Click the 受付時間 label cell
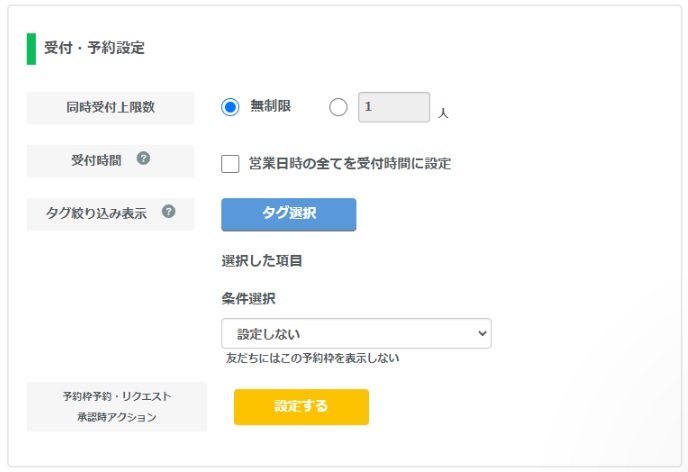 [x=110, y=161]
